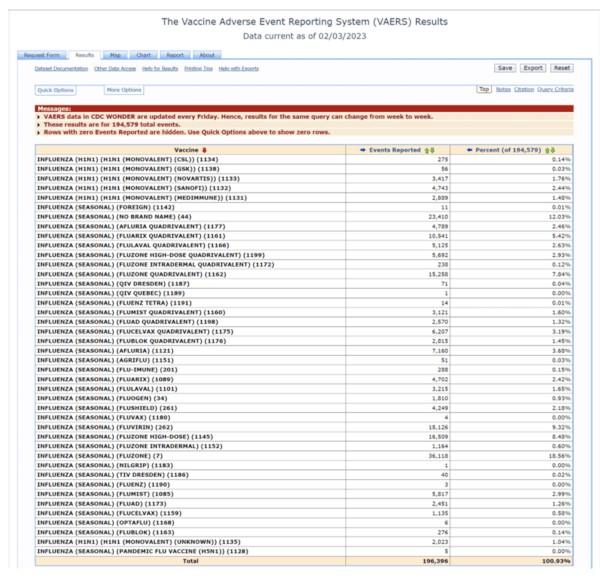Sort Events Reported with green down arrow
The width and height of the screenshot is (600, 580).
[432, 150]
